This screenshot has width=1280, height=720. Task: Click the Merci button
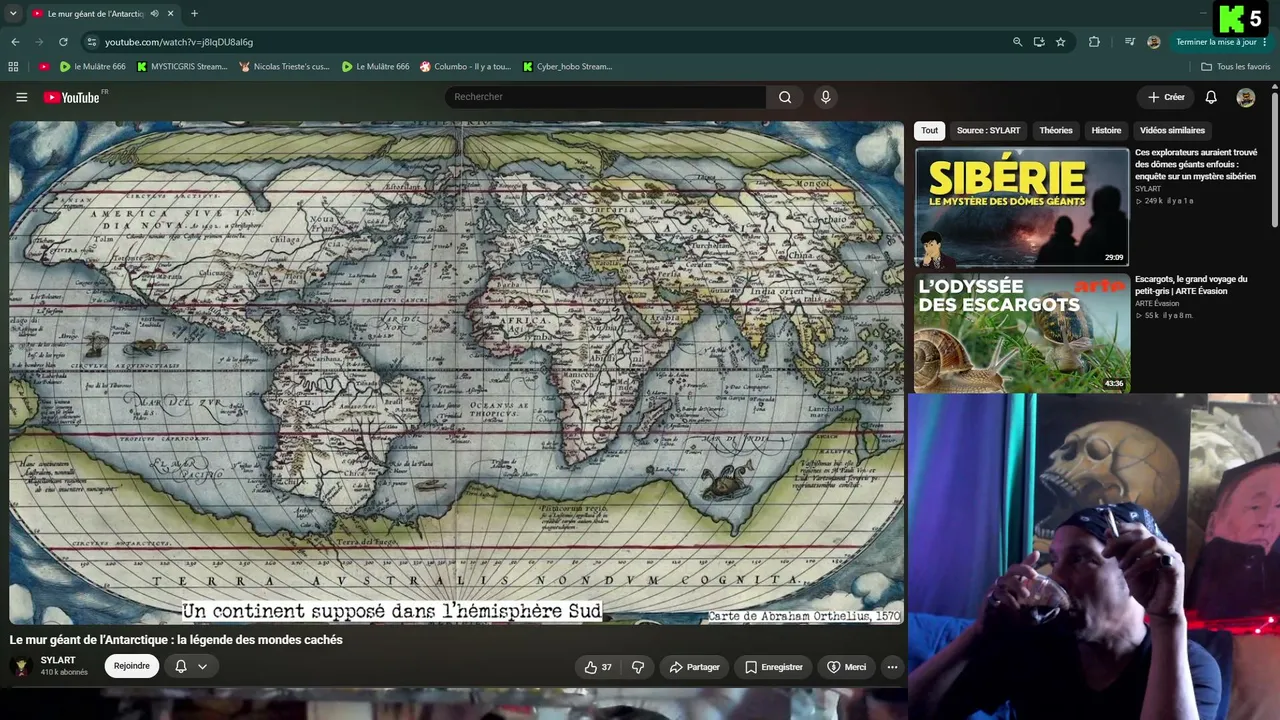click(x=847, y=667)
